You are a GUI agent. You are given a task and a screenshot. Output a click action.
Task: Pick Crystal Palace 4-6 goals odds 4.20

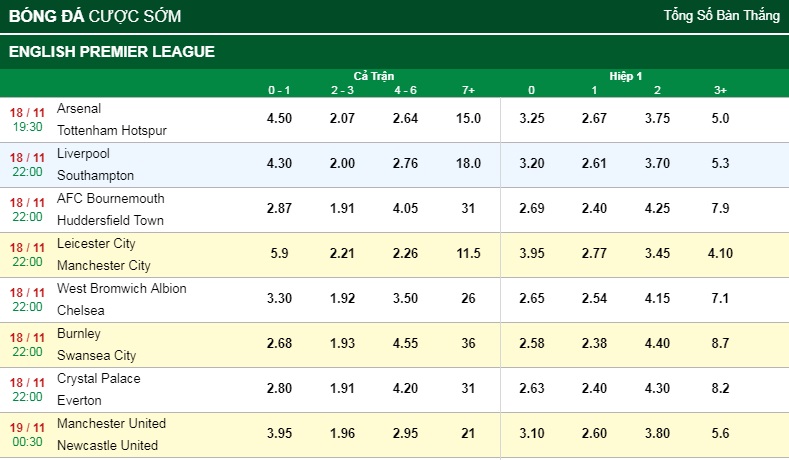405,389
